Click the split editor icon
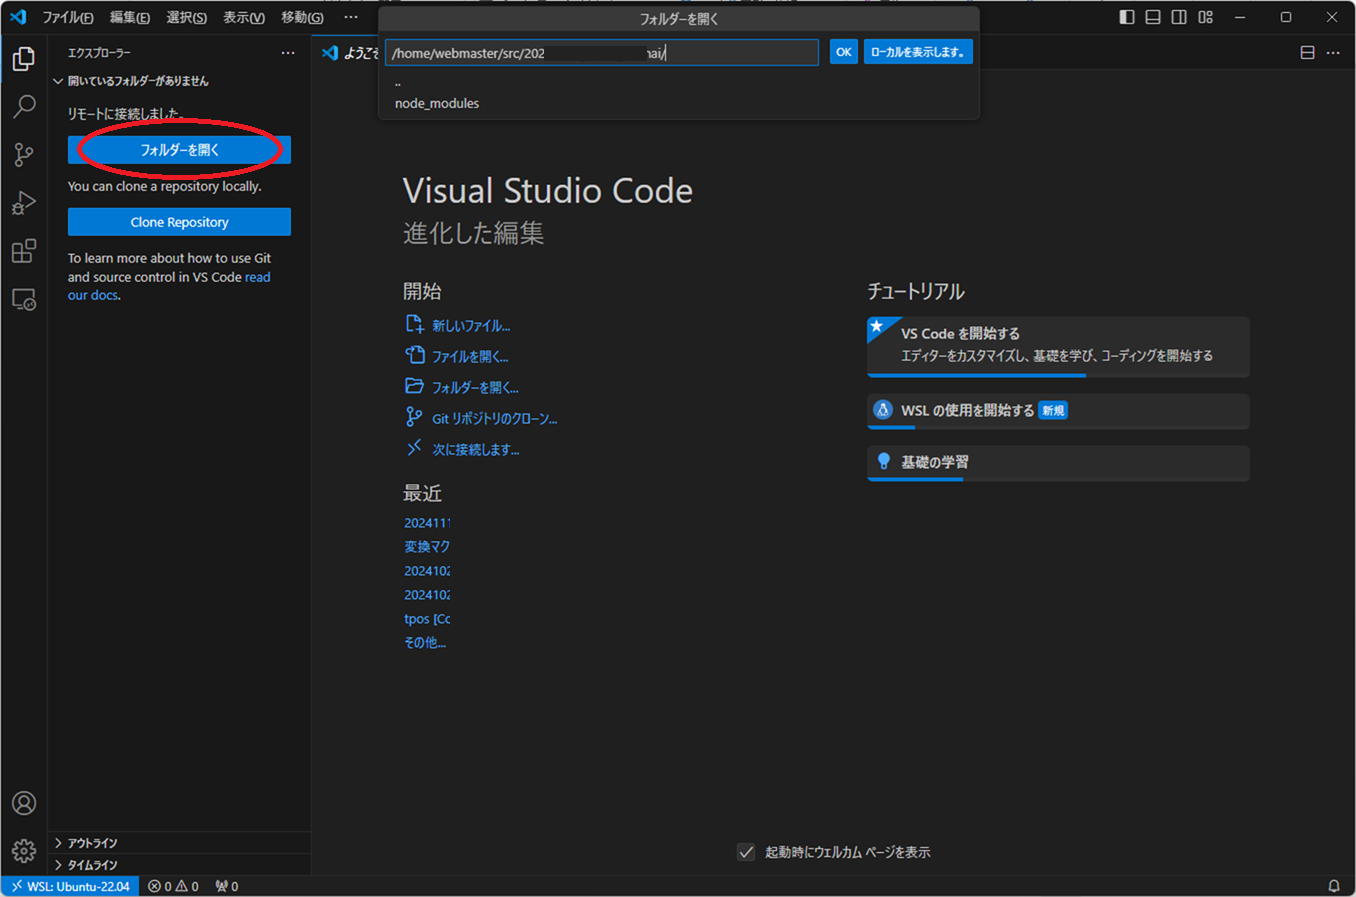Image resolution: width=1356 pixels, height=897 pixels. point(1307,52)
